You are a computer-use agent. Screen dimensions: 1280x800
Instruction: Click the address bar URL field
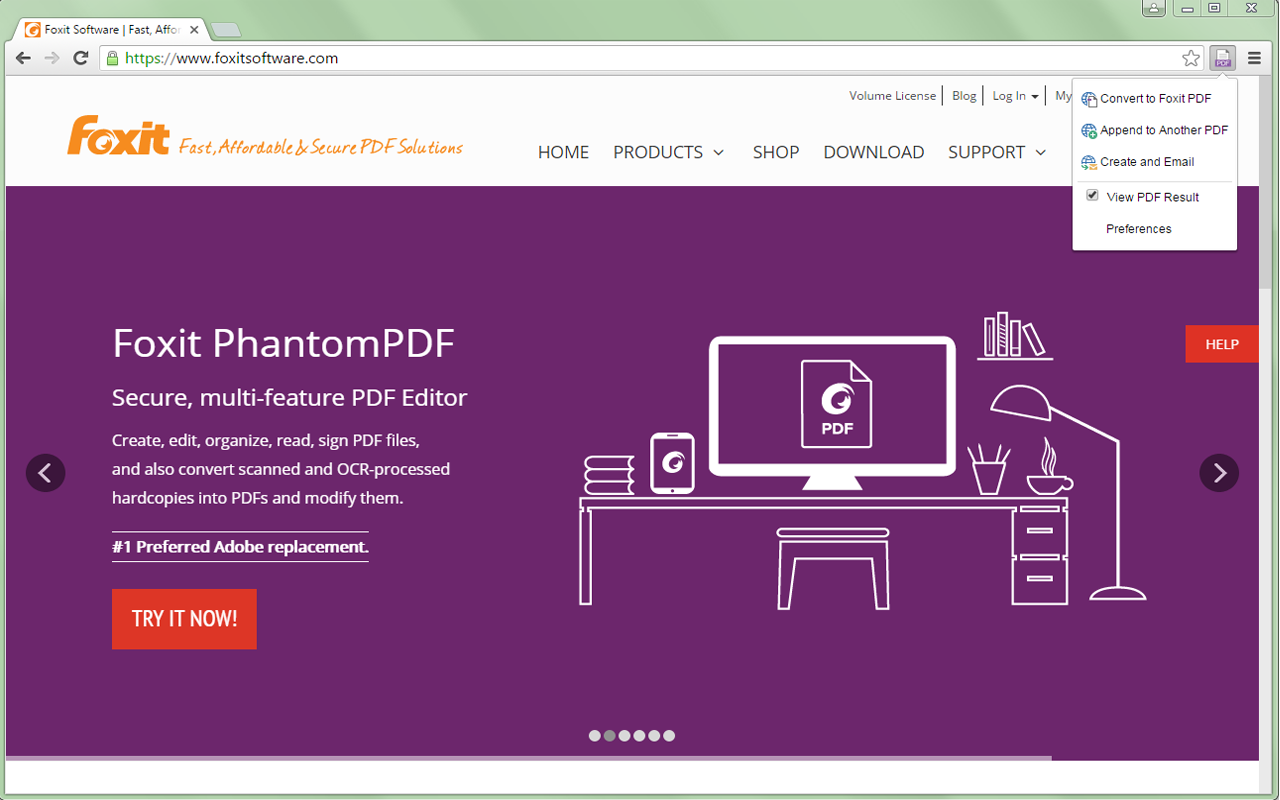coord(640,58)
